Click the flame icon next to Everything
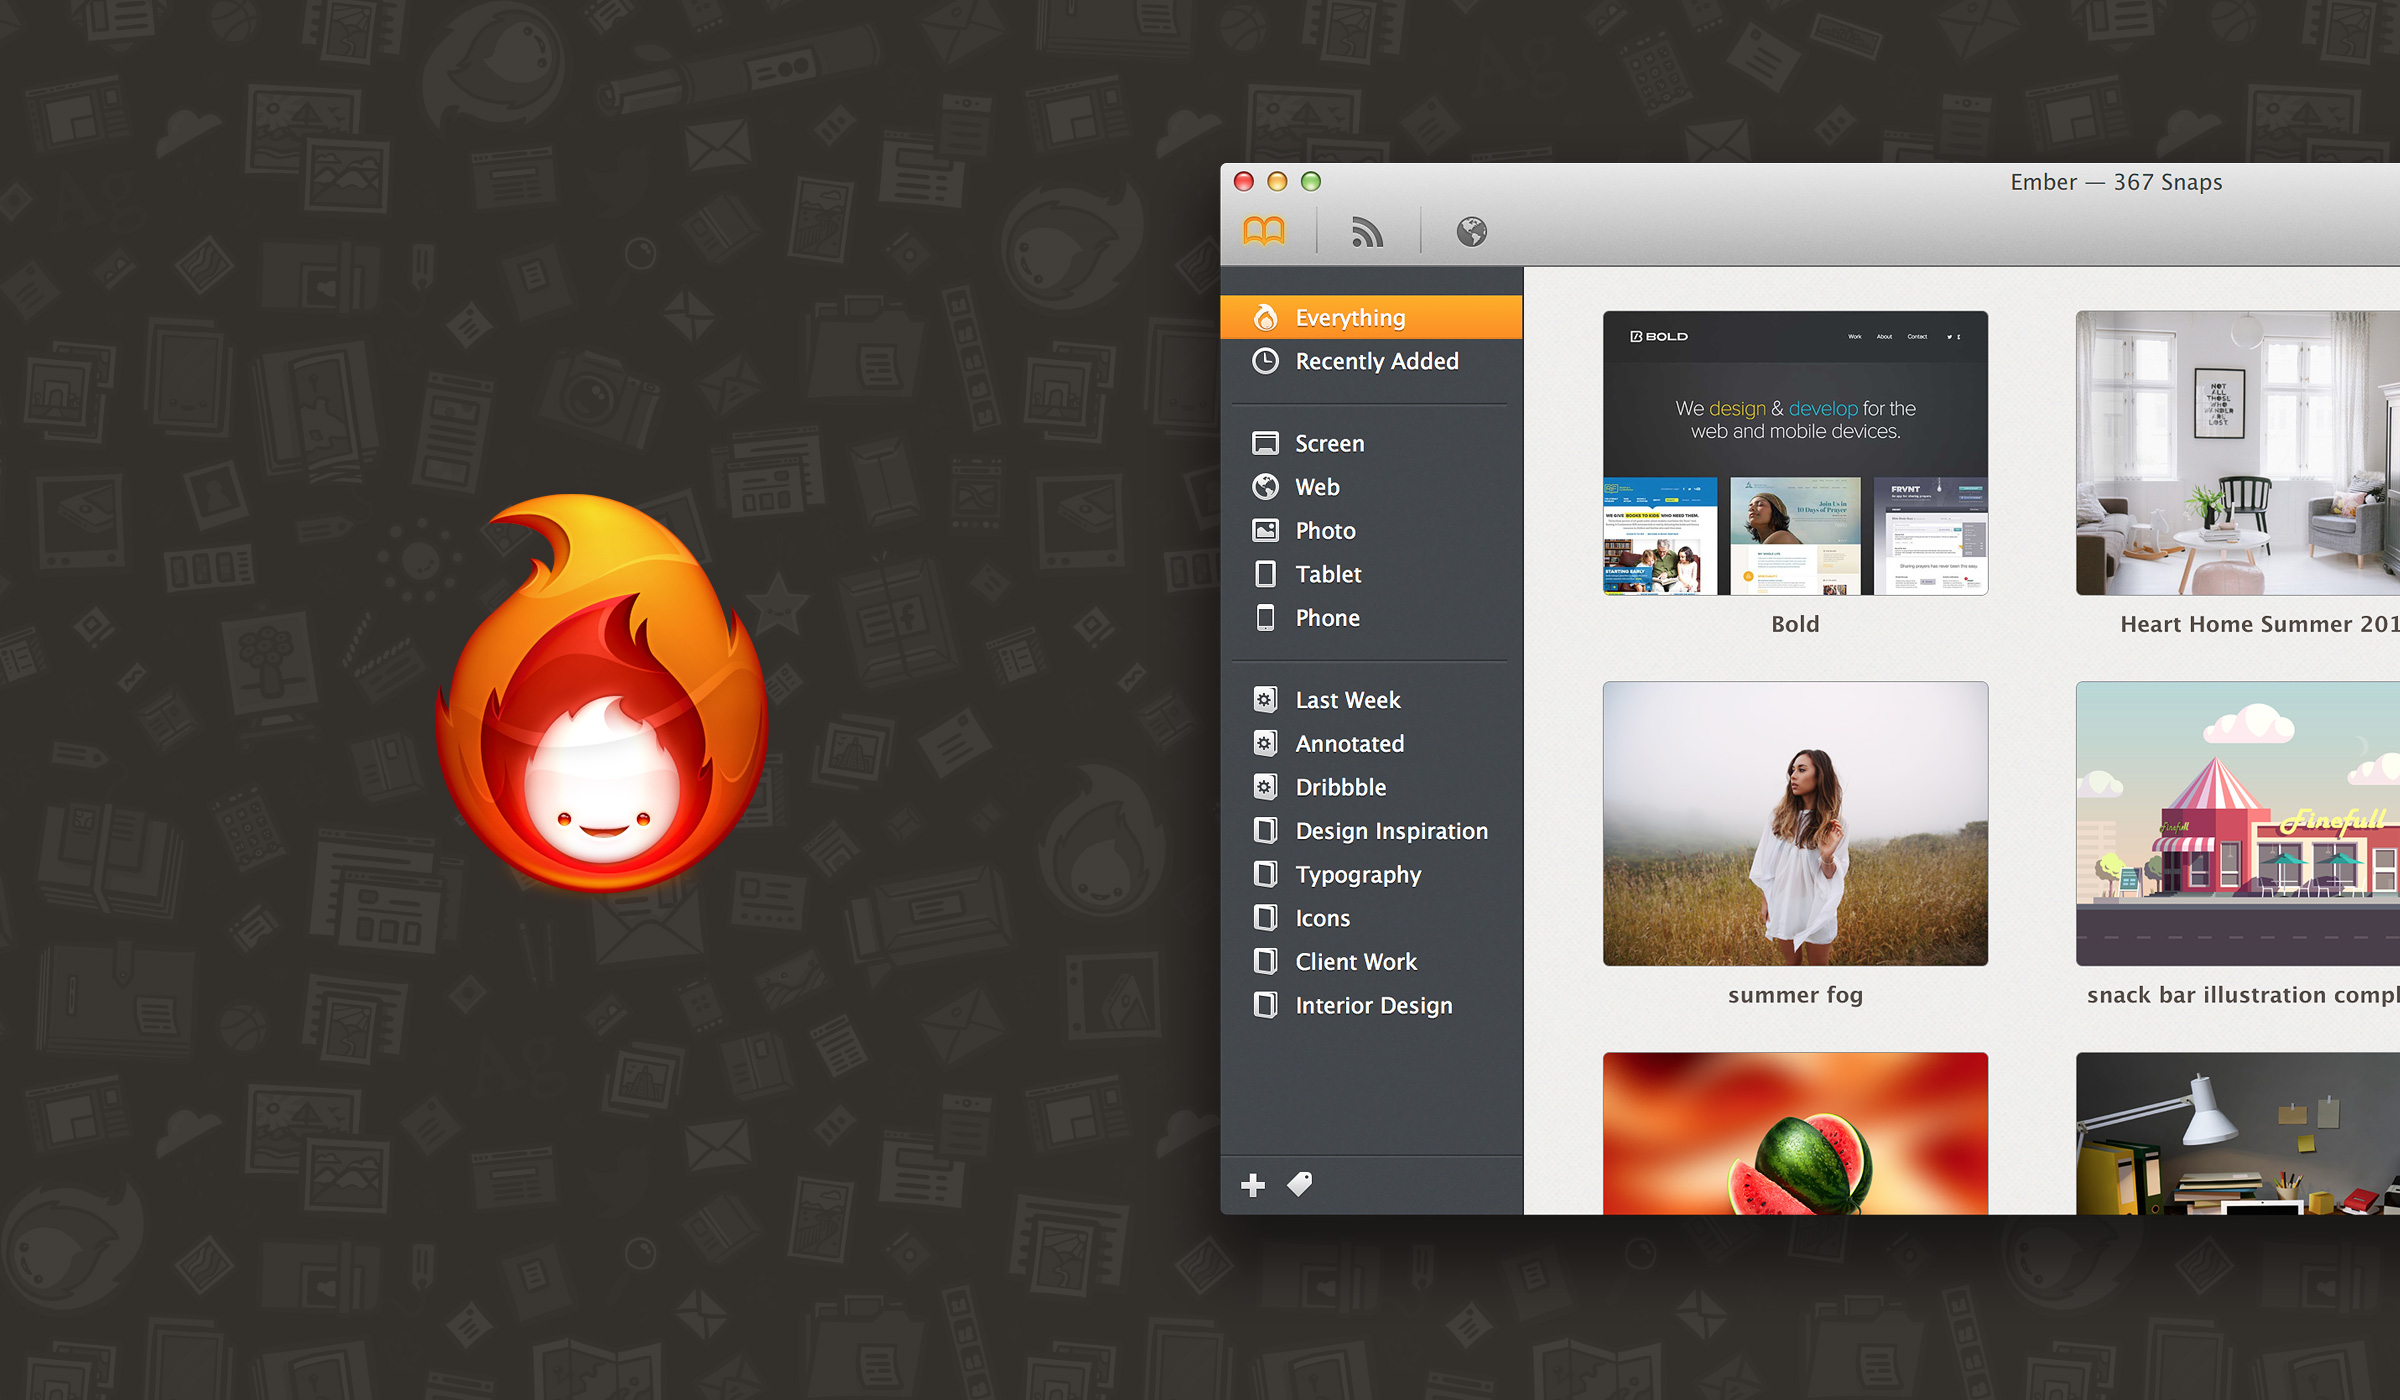This screenshot has width=2400, height=1400. coord(1266,316)
